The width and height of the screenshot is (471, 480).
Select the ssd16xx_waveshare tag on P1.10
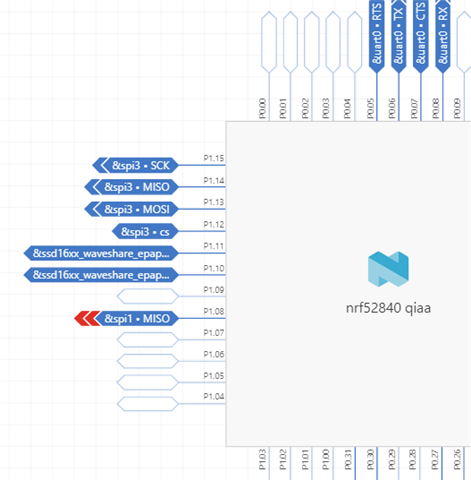click(x=101, y=275)
